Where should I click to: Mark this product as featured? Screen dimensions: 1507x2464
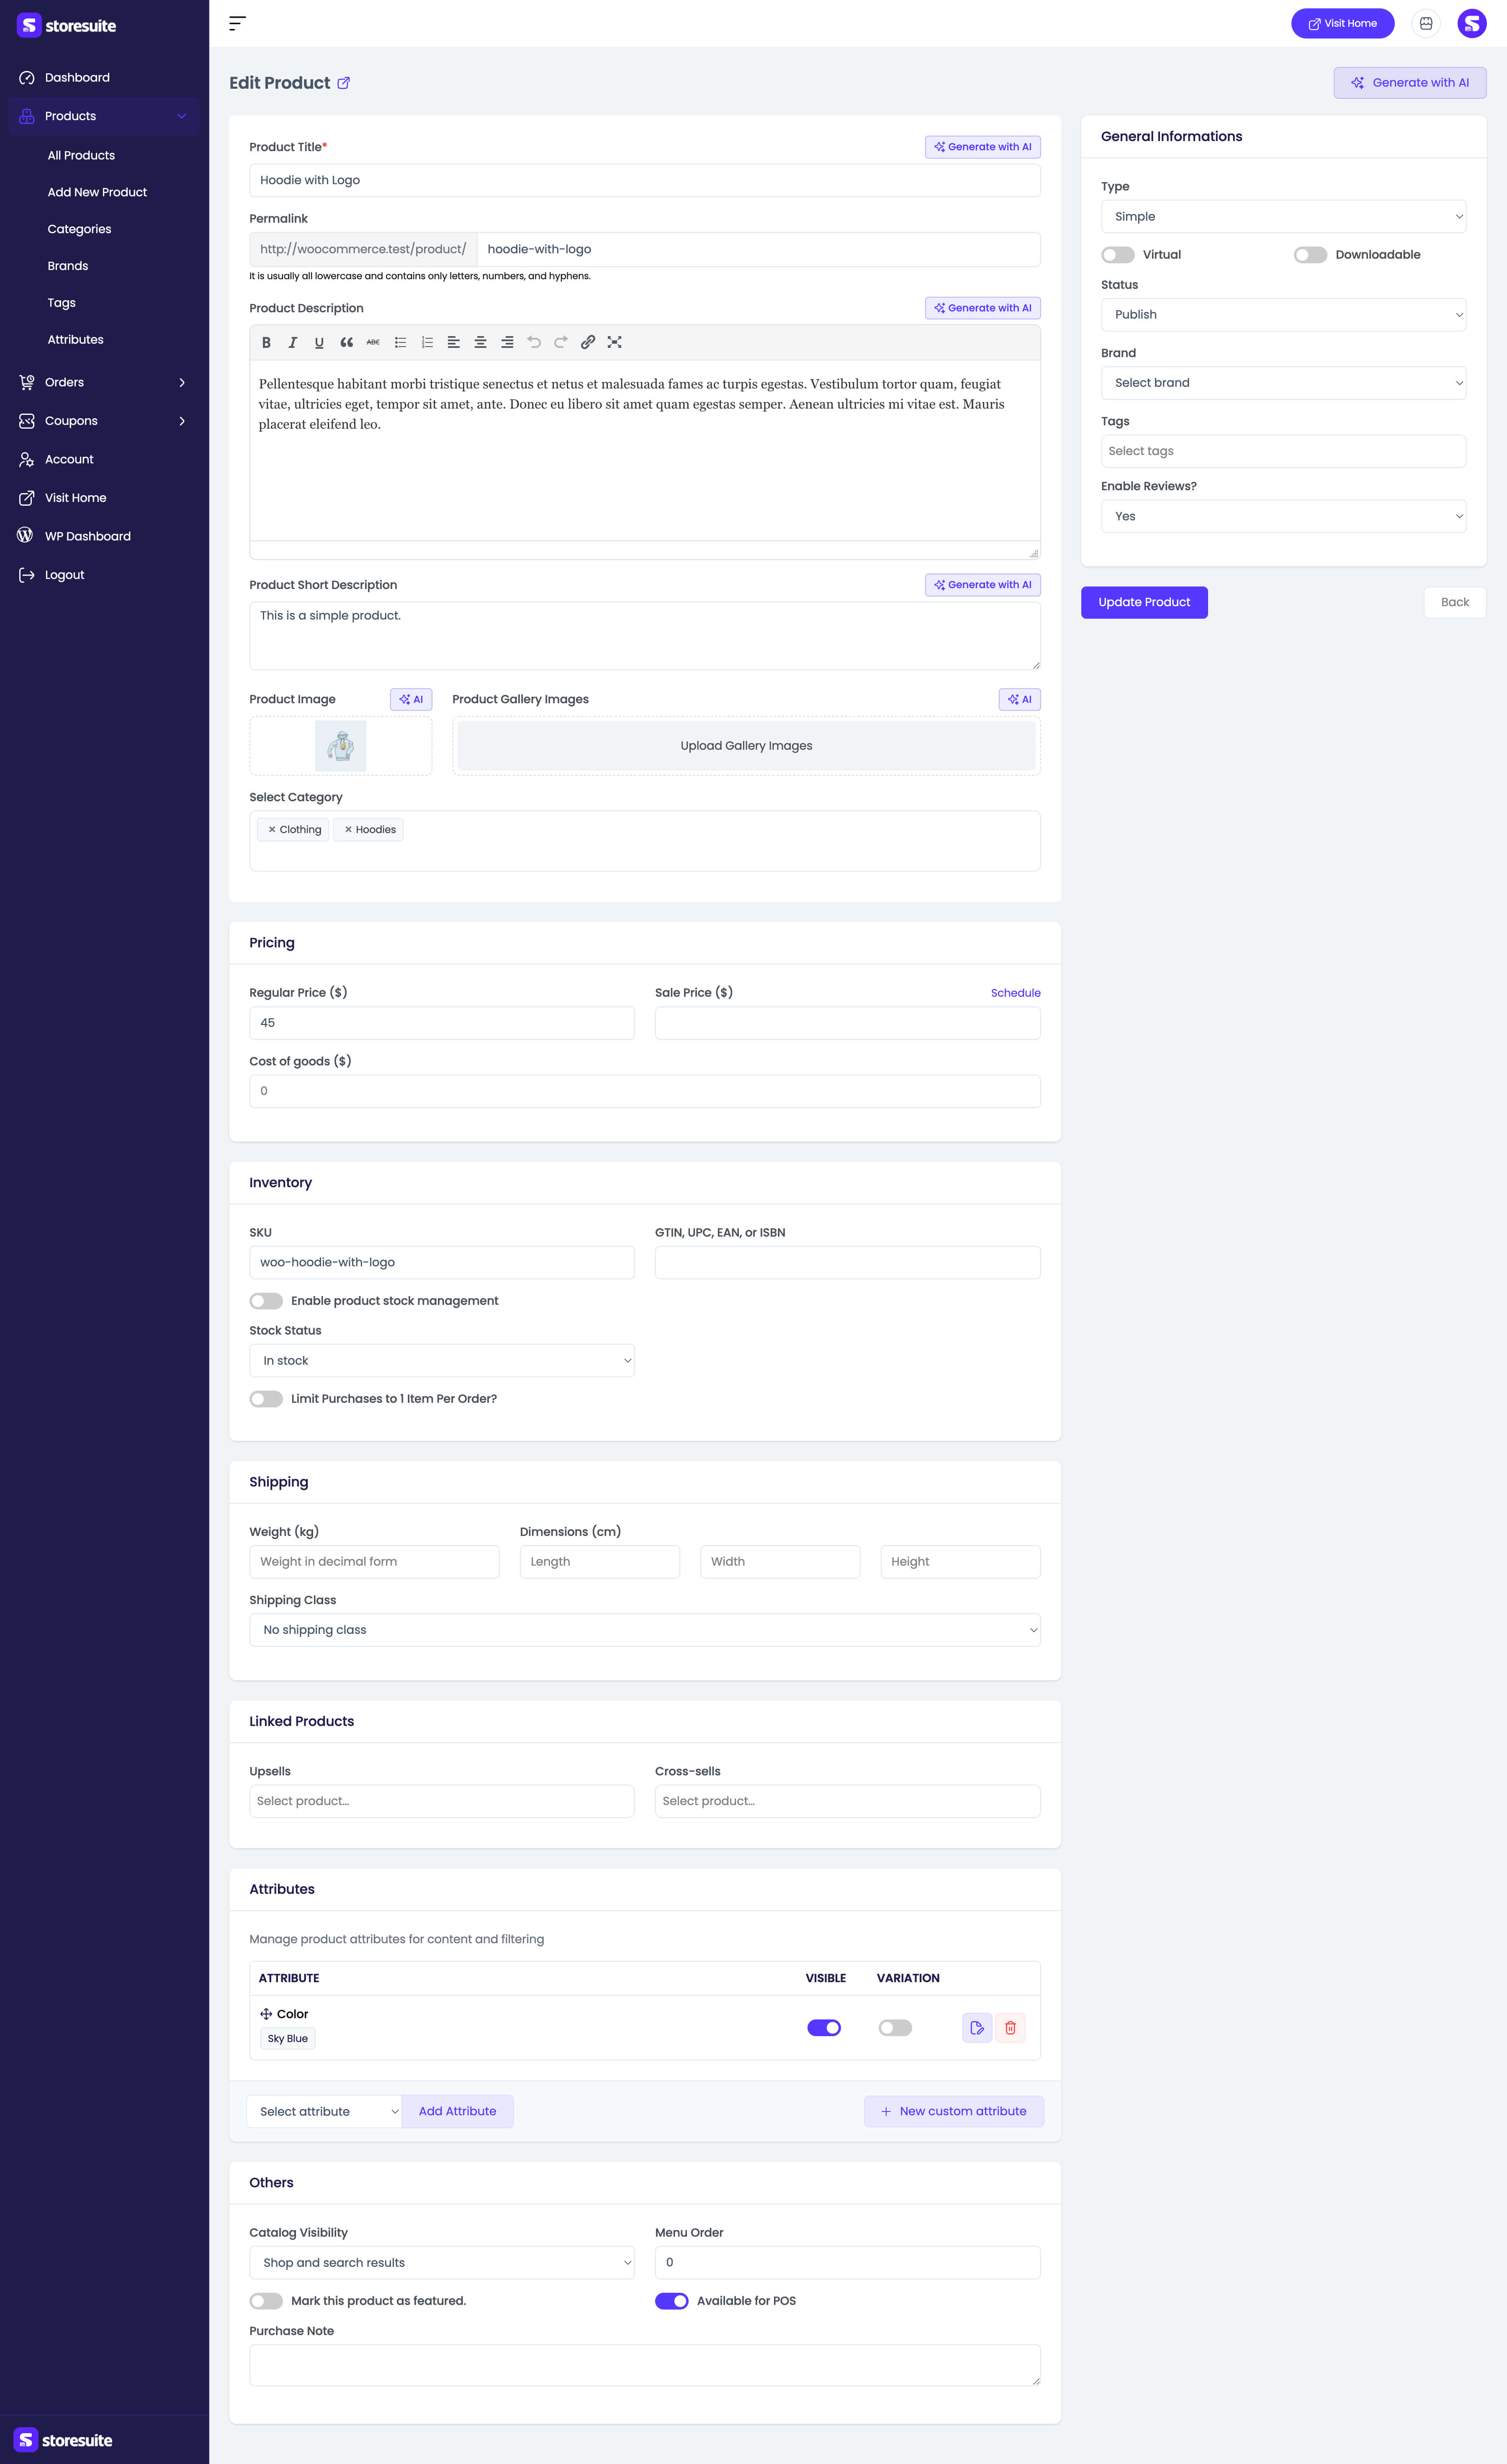click(x=266, y=2301)
